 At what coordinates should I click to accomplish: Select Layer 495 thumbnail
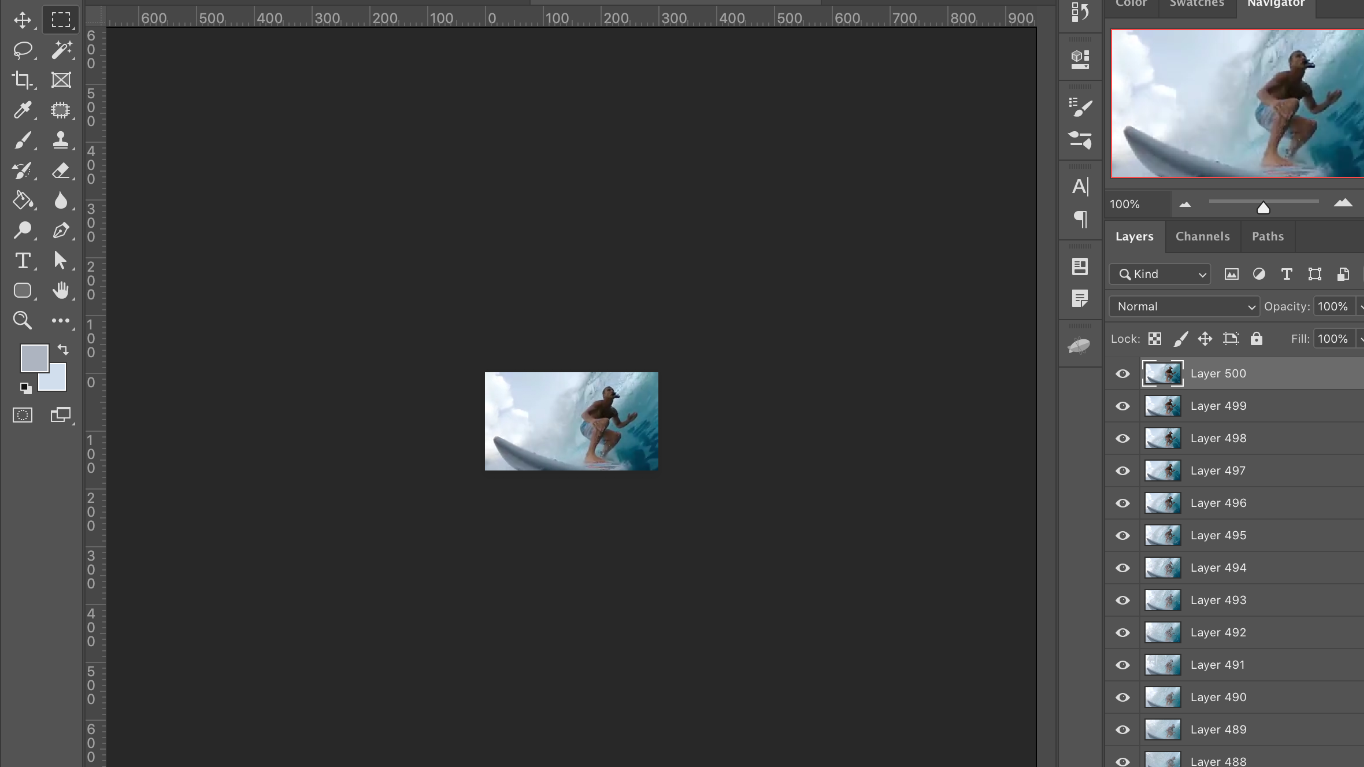(1162, 535)
